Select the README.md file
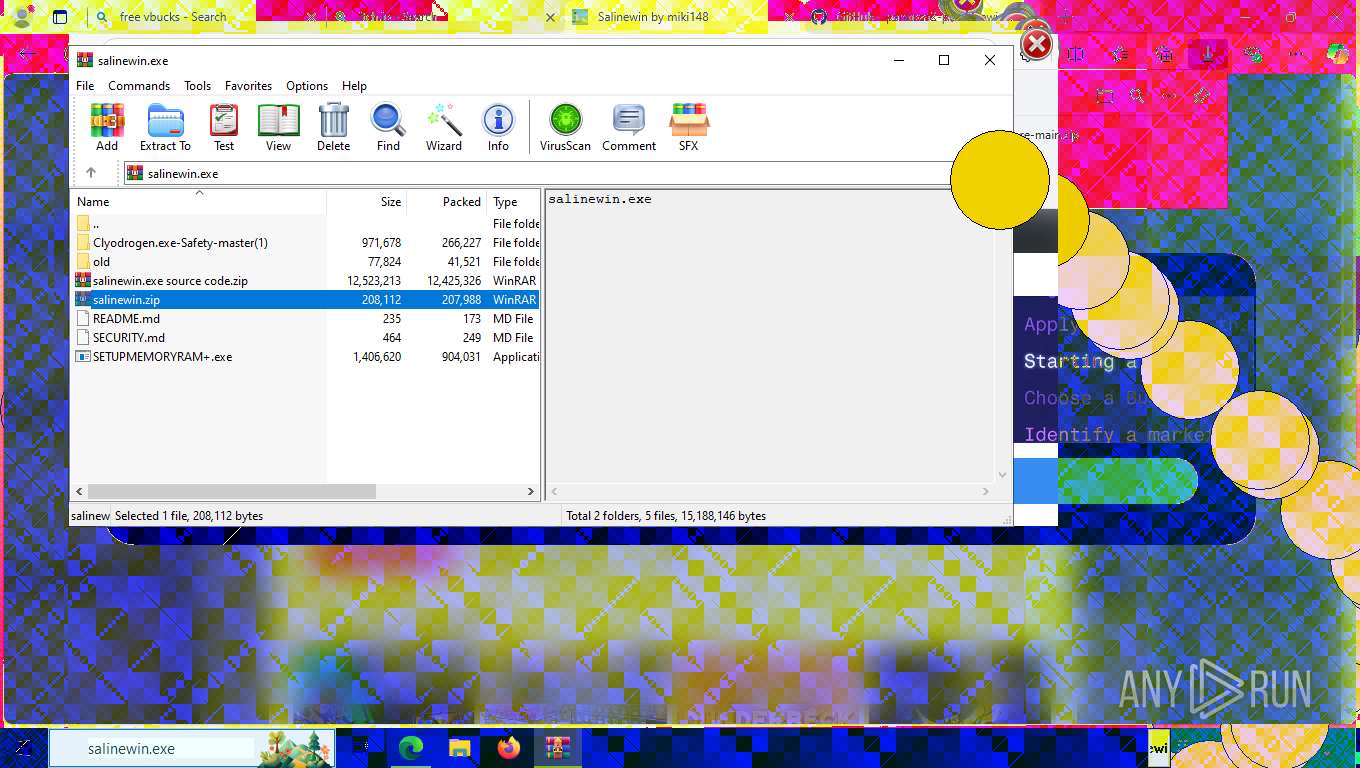Viewport: 1360px width, 768px height. pos(306,319)
